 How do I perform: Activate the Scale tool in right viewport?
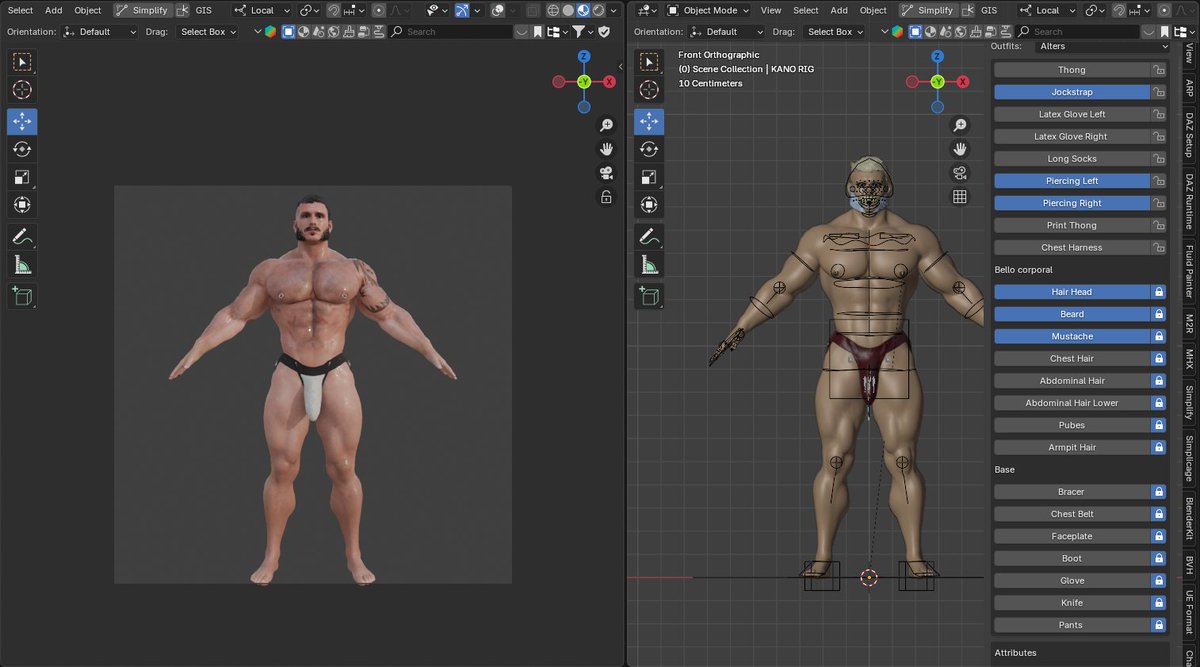click(x=649, y=177)
